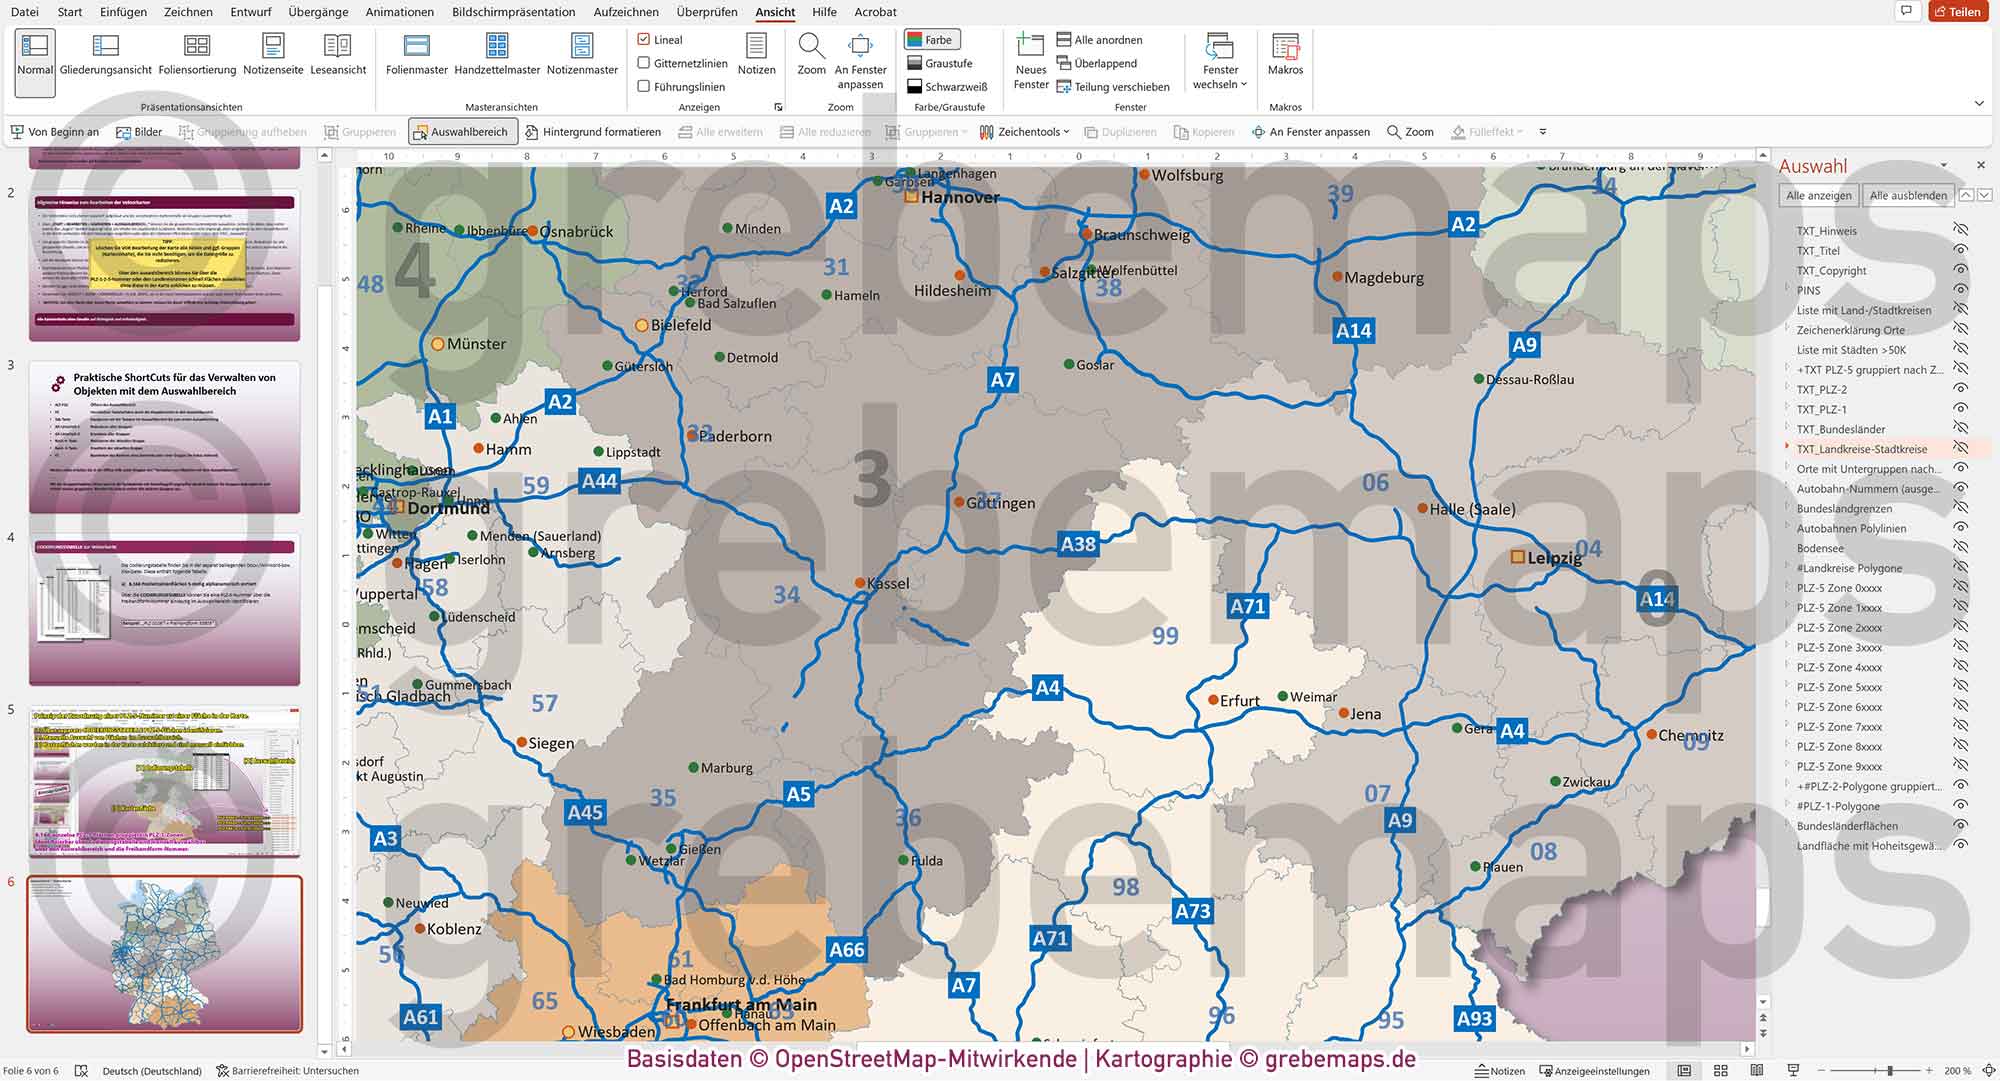This screenshot has height=1081, width=2000.
Task: Switch to Foliensortierung view
Action: click(196, 55)
